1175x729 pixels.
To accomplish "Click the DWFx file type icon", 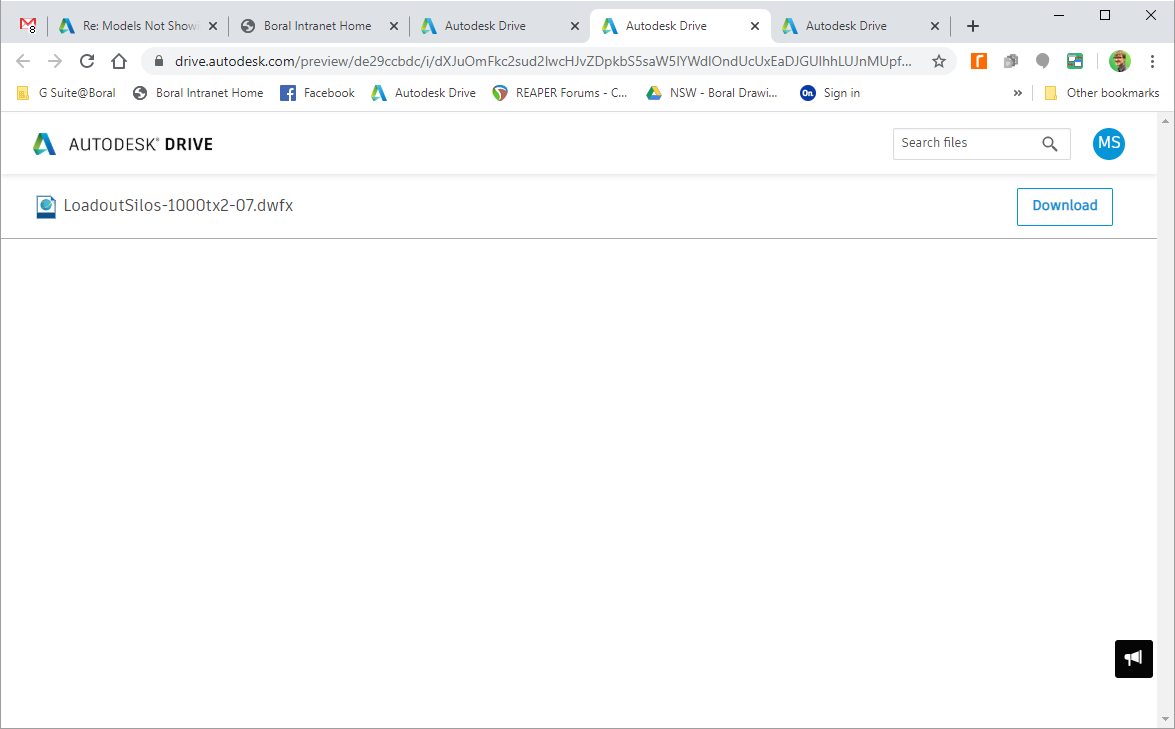I will tap(46, 207).
